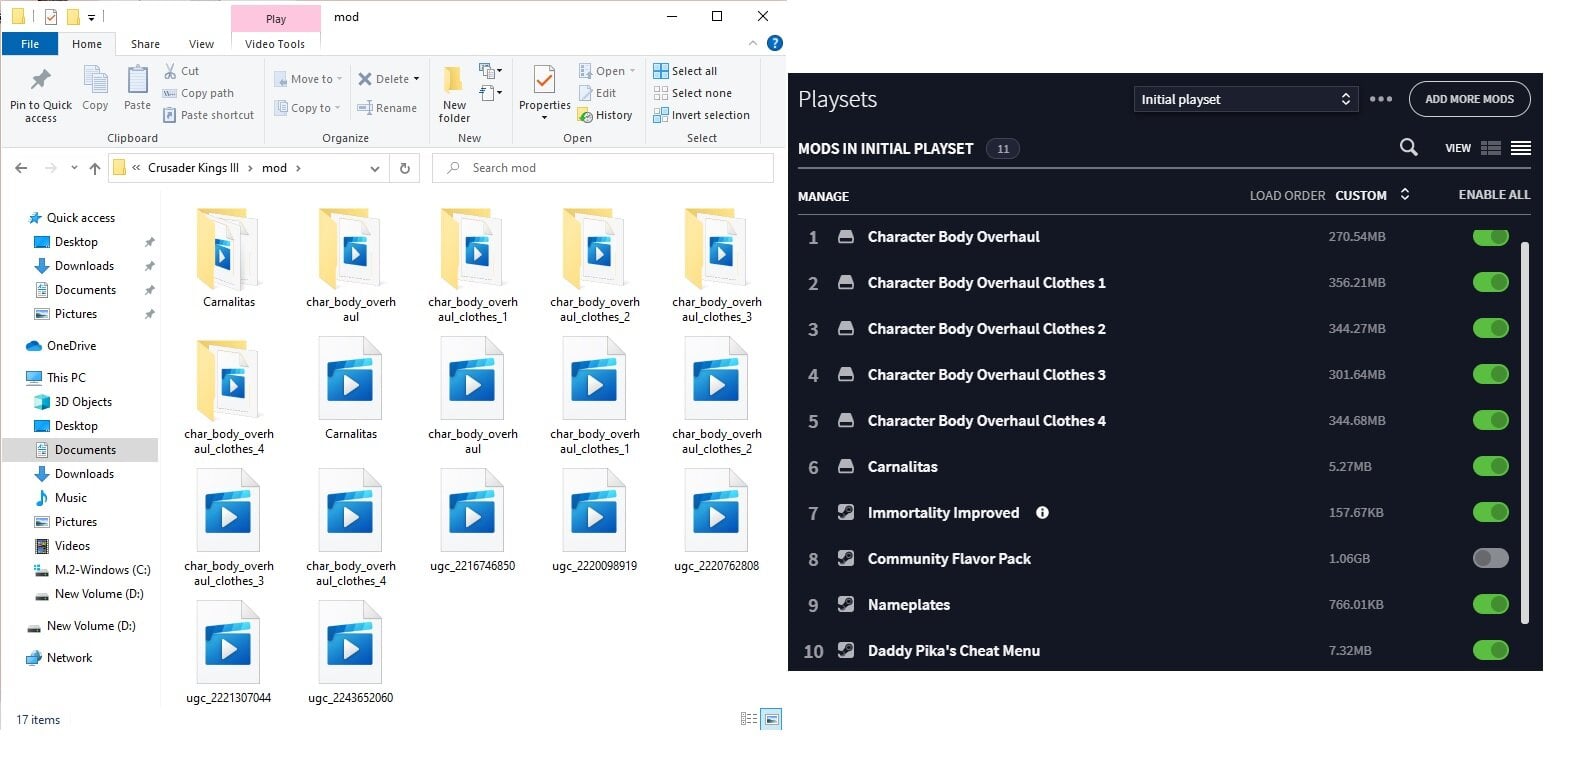1576x762 pixels.
Task: Refresh the mod folder address bar
Action: pos(405,168)
